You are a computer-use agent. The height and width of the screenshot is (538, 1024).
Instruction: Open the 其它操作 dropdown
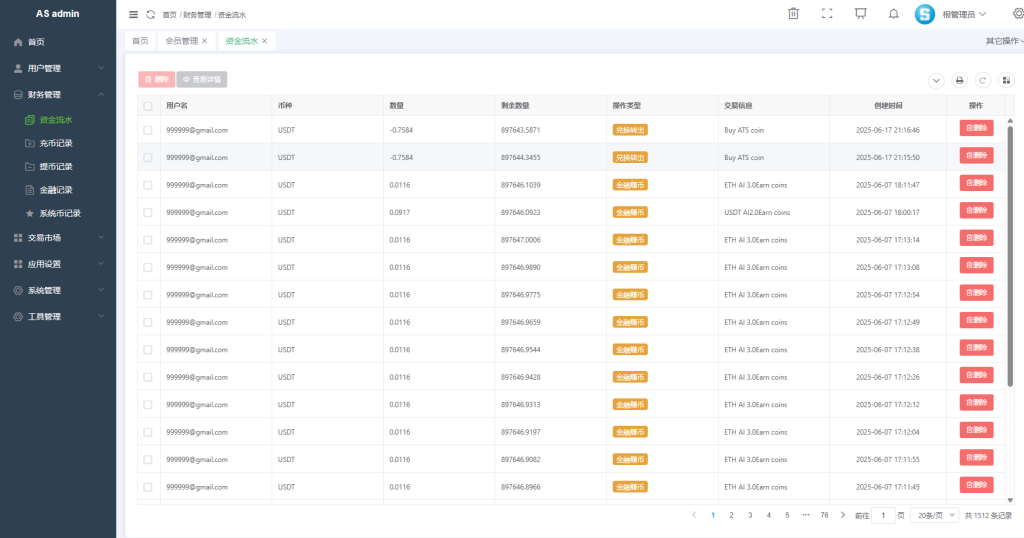[1004, 40]
